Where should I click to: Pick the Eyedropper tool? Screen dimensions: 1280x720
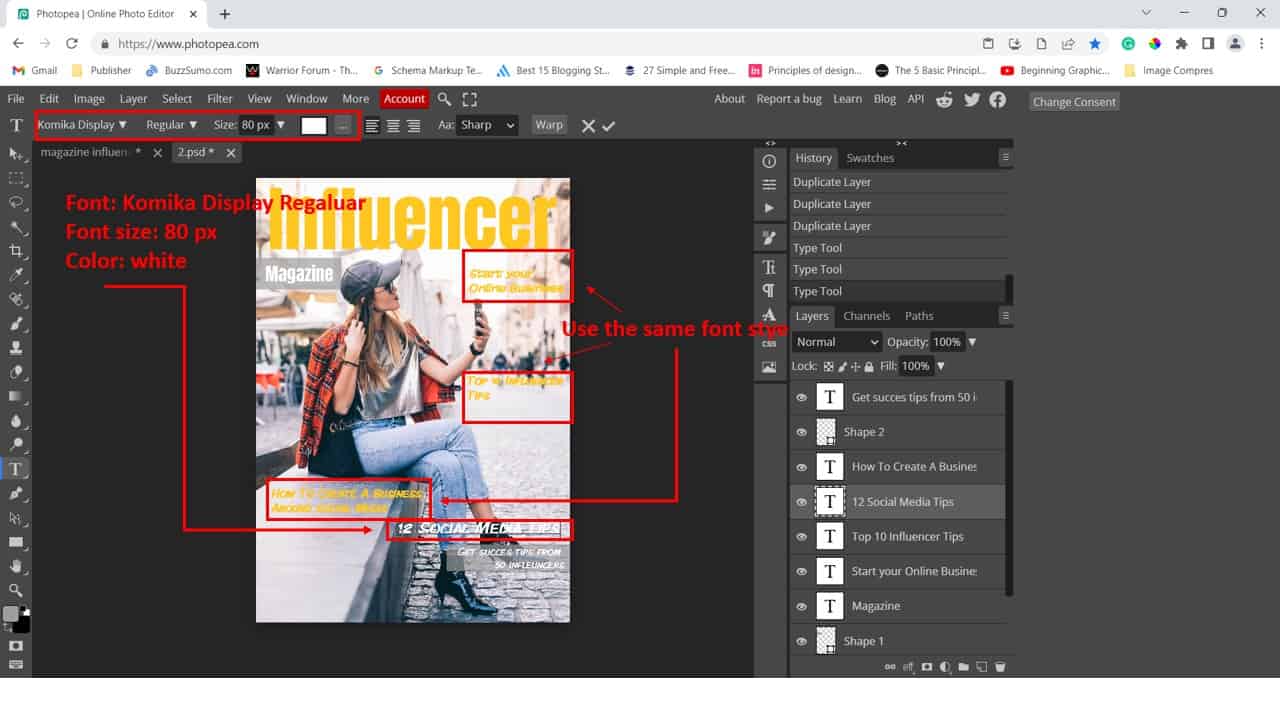click(16, 275)
